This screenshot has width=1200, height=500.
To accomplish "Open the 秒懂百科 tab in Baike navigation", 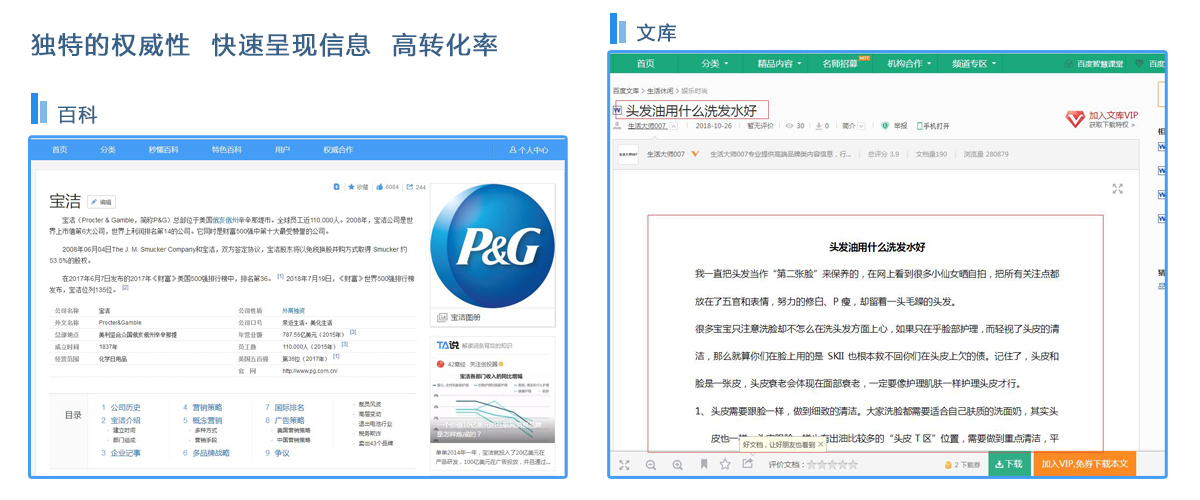I will [164, 150].
